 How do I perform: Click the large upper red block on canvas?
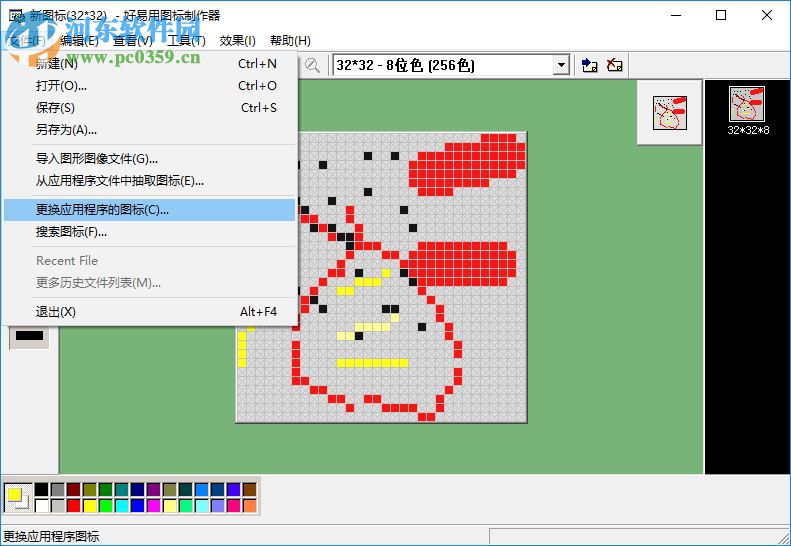[467, 165]
